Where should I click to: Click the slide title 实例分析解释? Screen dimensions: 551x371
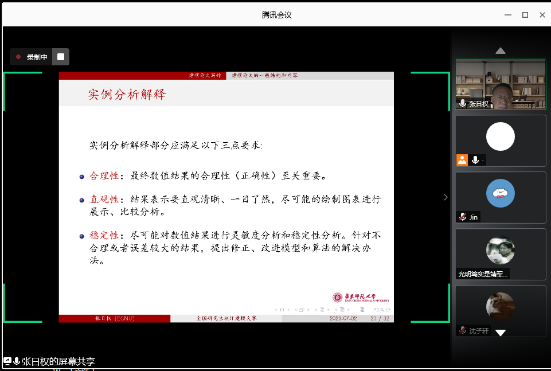point(127,94)
